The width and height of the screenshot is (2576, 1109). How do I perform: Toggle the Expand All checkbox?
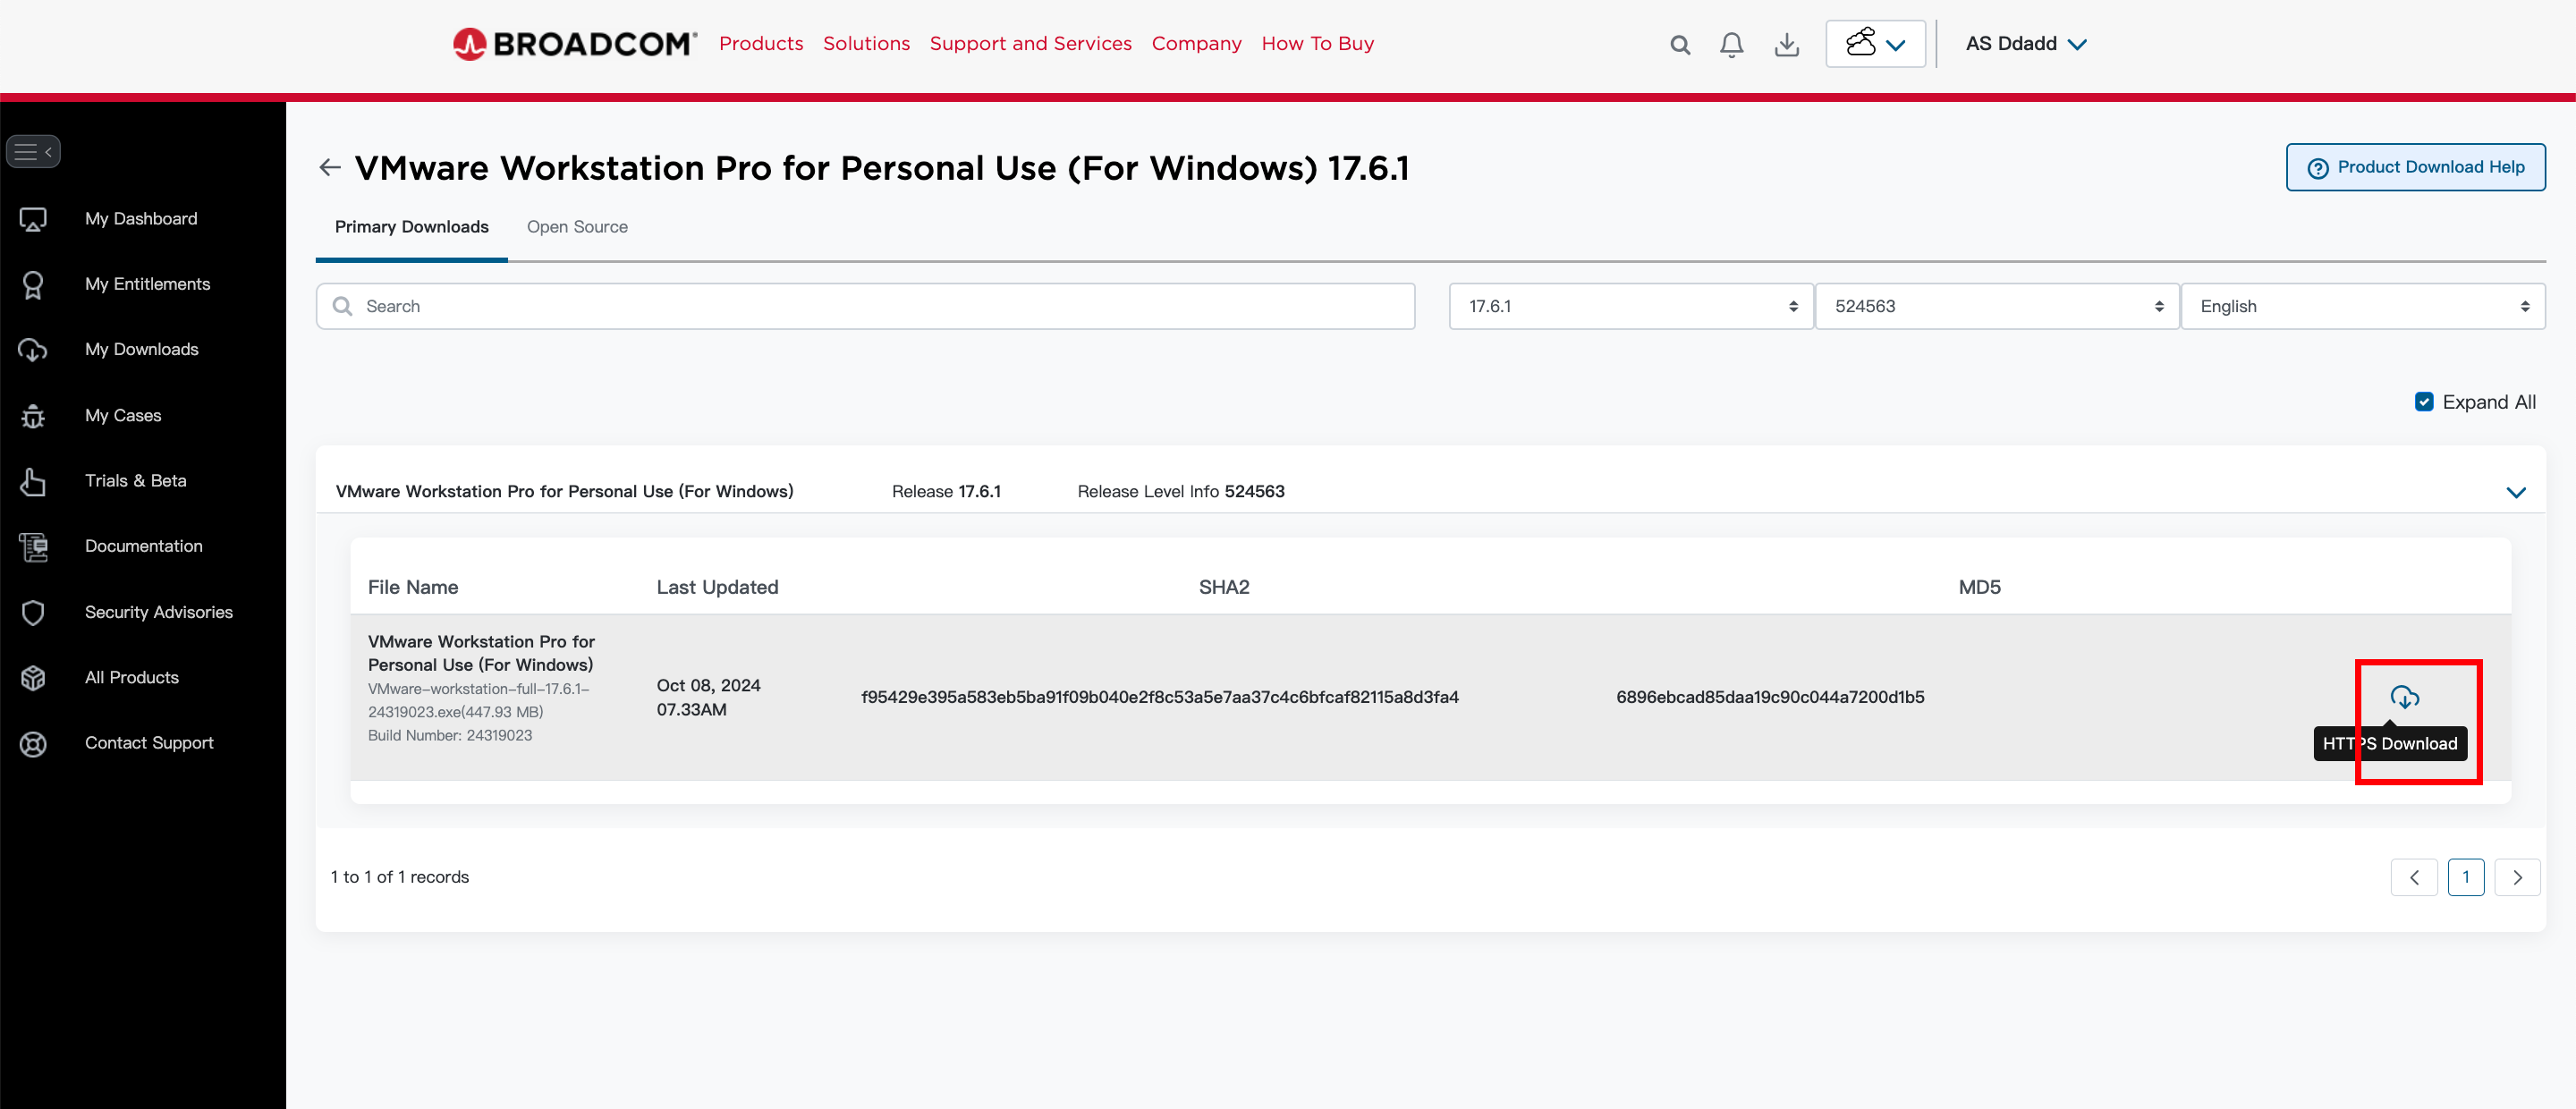(x=2424, y=402)
